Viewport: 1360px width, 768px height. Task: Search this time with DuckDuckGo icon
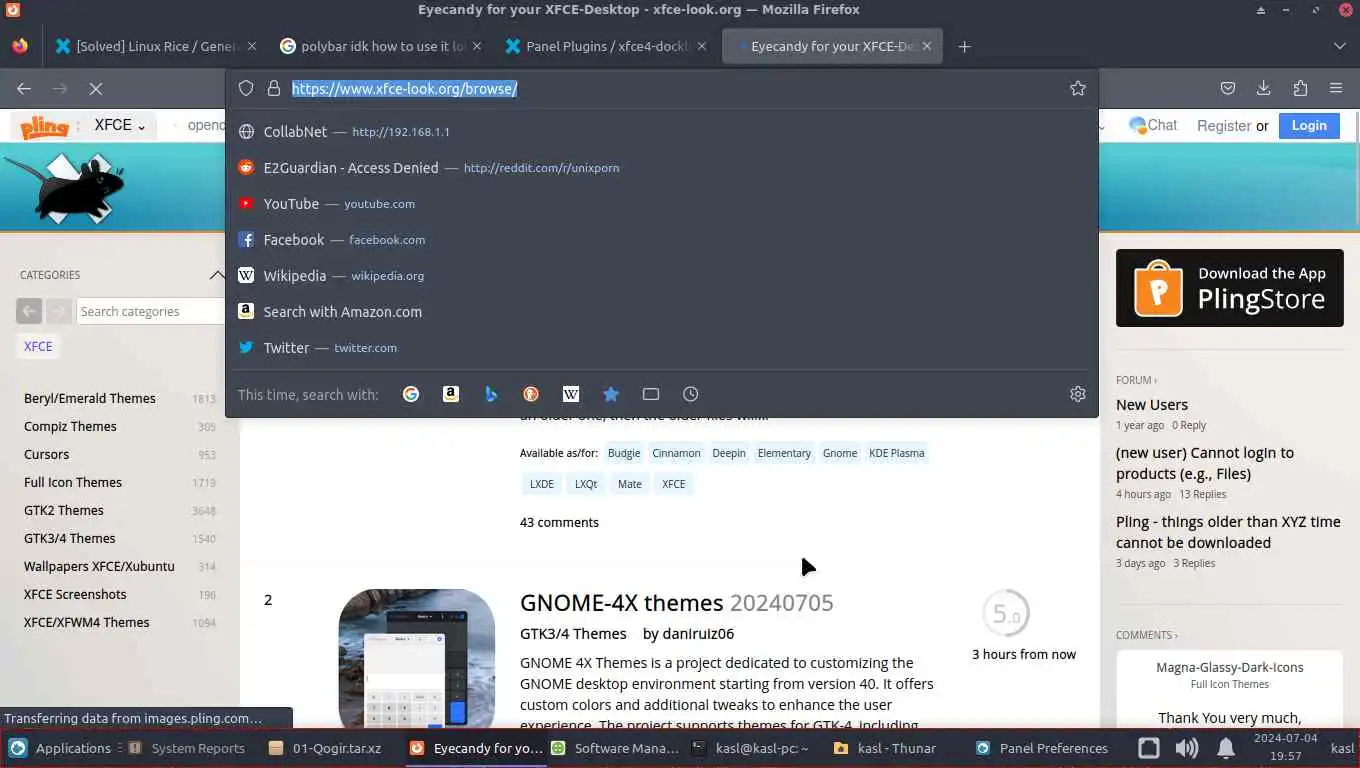[x=531, y=394]
